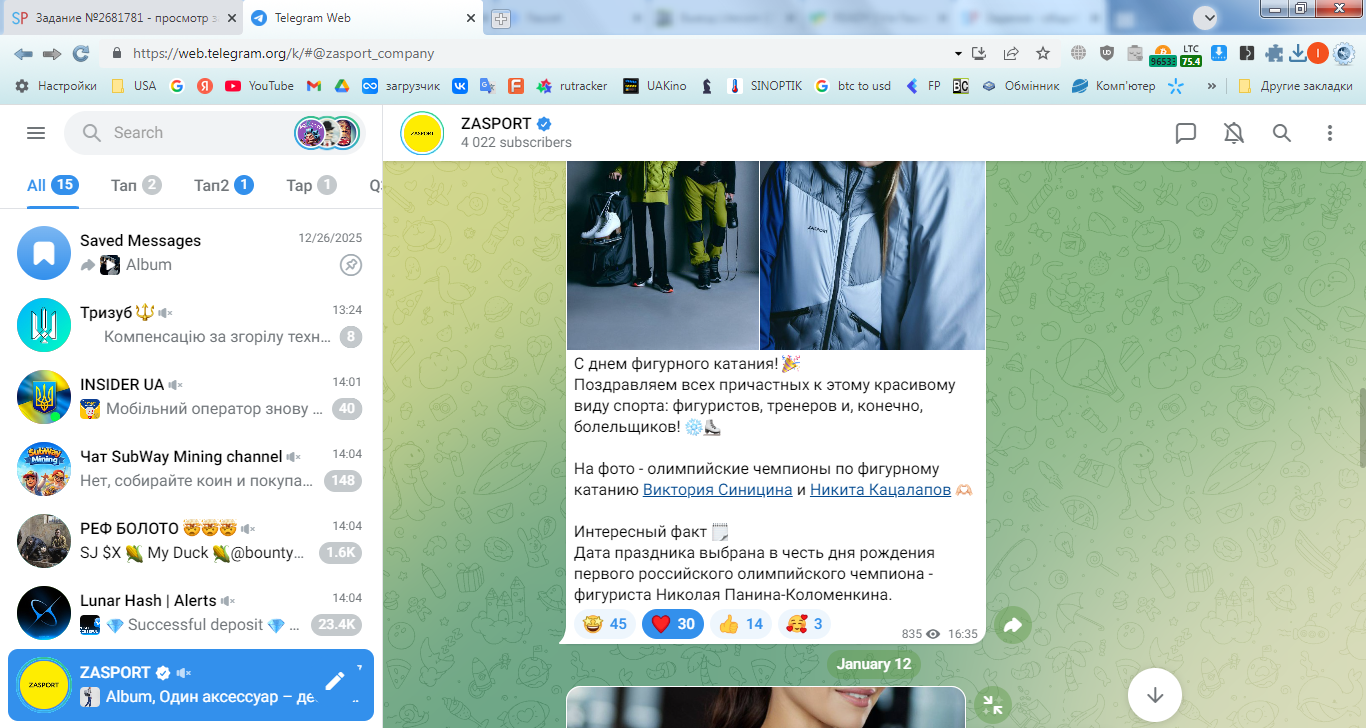Open the Настройки bookmark
Screen dimensions: 1366x728
(x=56, y=86)
